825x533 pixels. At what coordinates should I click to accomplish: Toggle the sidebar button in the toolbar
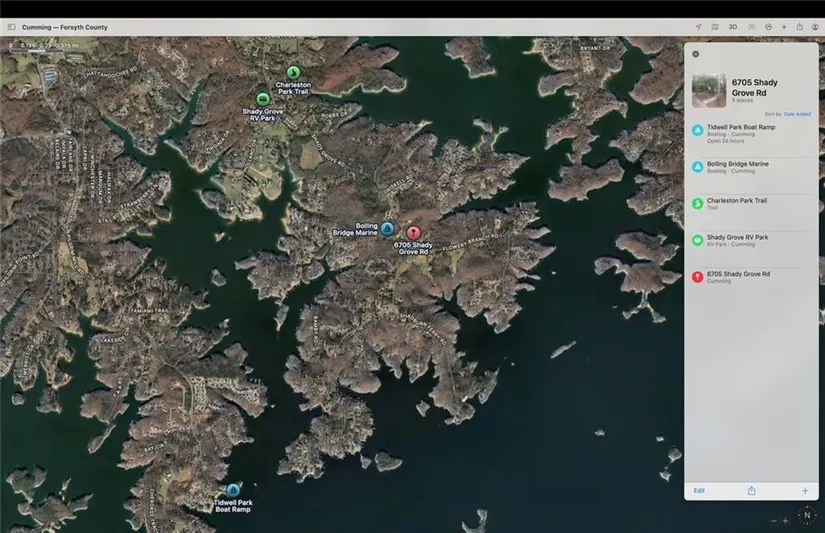click(11, 27)
